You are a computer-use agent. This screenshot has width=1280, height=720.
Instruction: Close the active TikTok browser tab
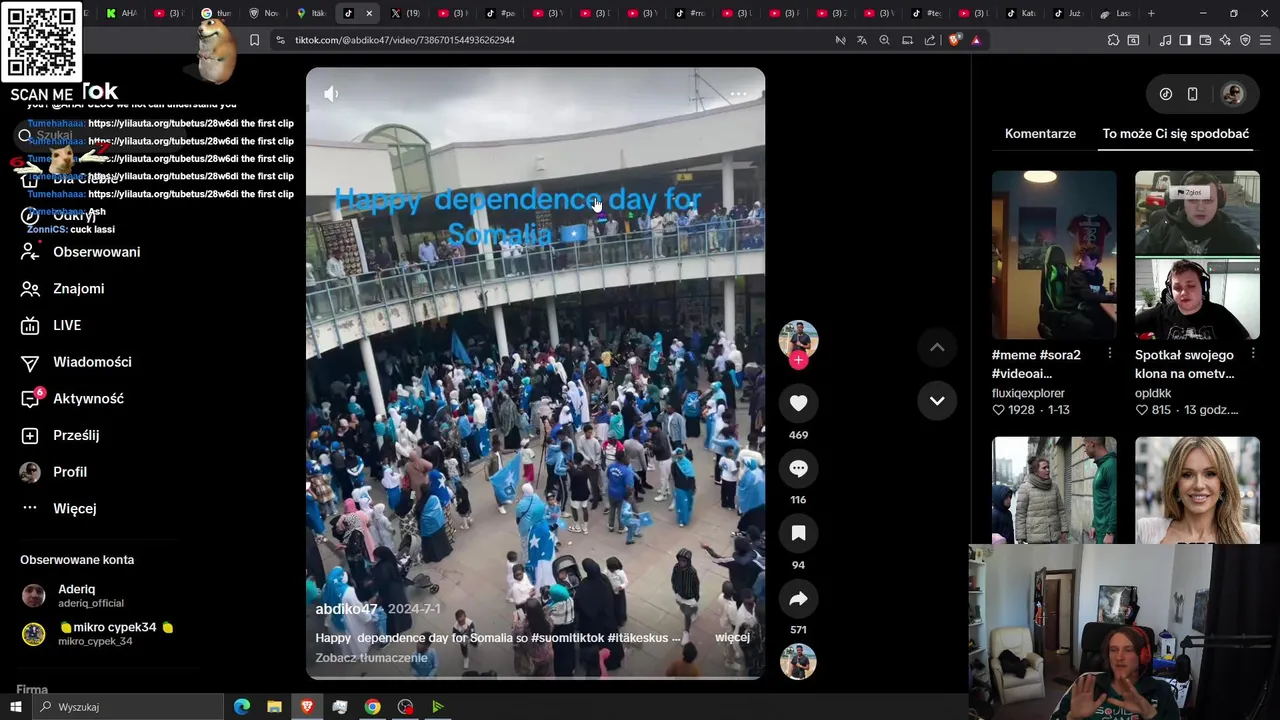point(369,13)
